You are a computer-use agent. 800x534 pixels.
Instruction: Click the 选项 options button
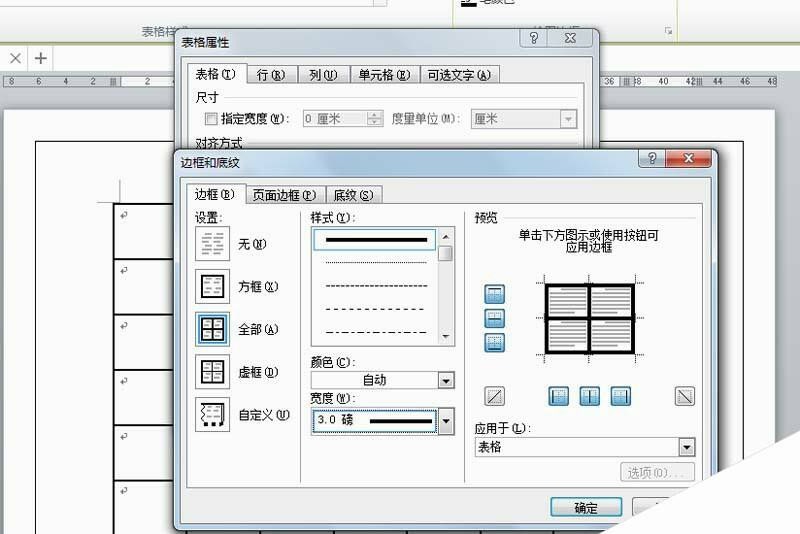pos(657,472)
